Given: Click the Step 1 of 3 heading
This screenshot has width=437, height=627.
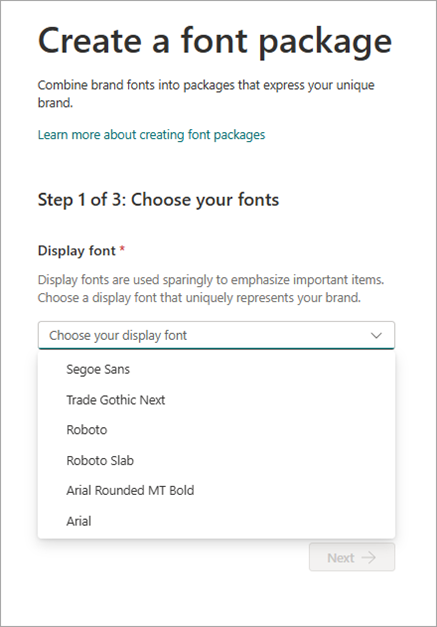Looking at the screenshot, I should 158,200.
